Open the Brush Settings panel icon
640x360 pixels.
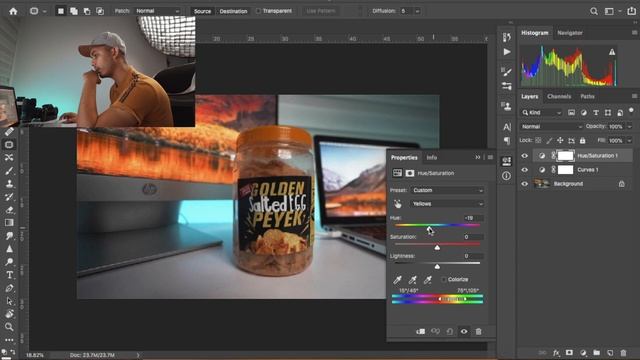[x=507, y=72]
